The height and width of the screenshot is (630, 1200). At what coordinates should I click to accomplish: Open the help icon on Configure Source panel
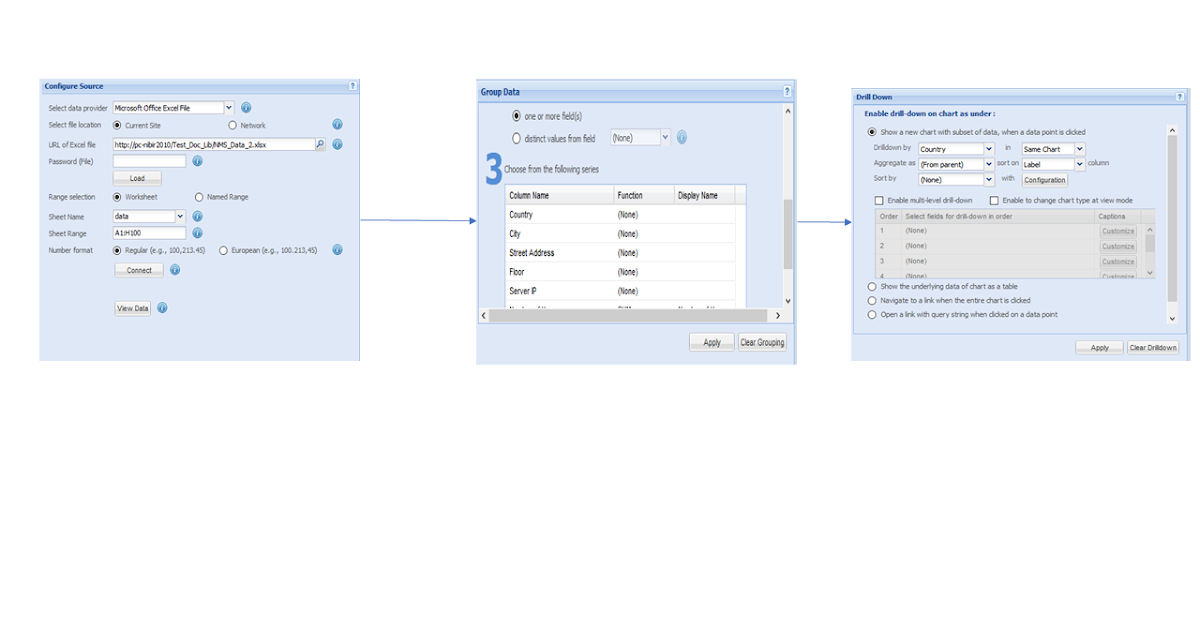click(x=352, y=86)
